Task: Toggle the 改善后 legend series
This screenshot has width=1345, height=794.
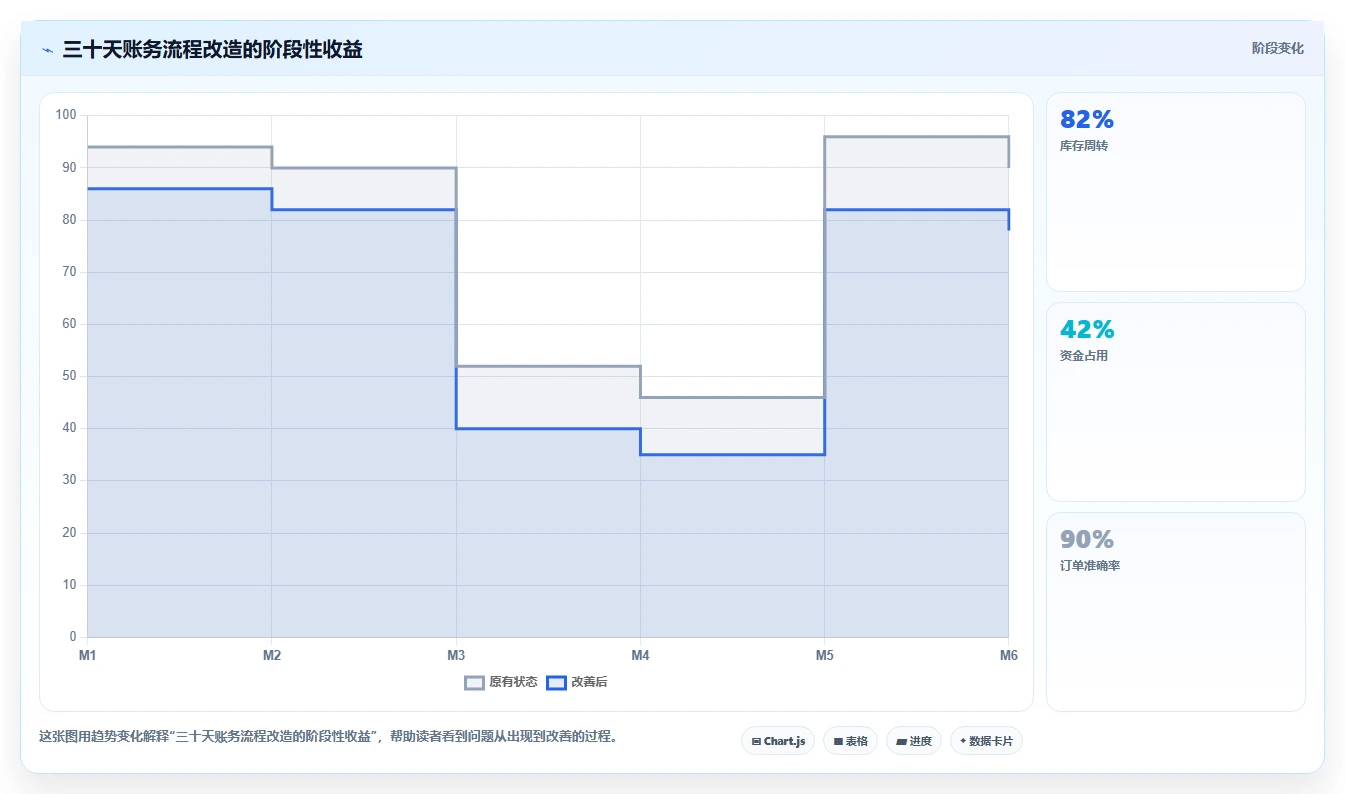Action: (x=577, y=682)
